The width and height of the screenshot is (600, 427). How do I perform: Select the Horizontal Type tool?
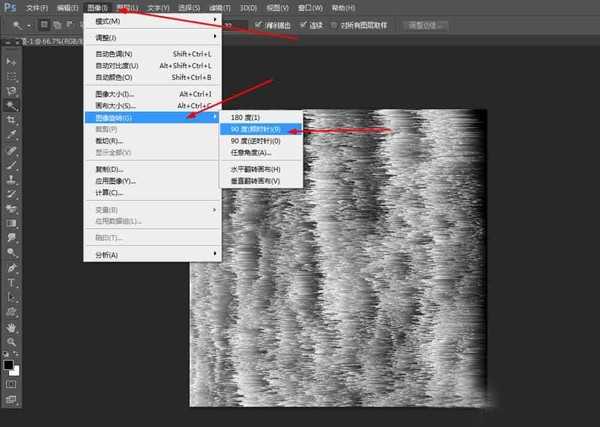tap(12, 282)
